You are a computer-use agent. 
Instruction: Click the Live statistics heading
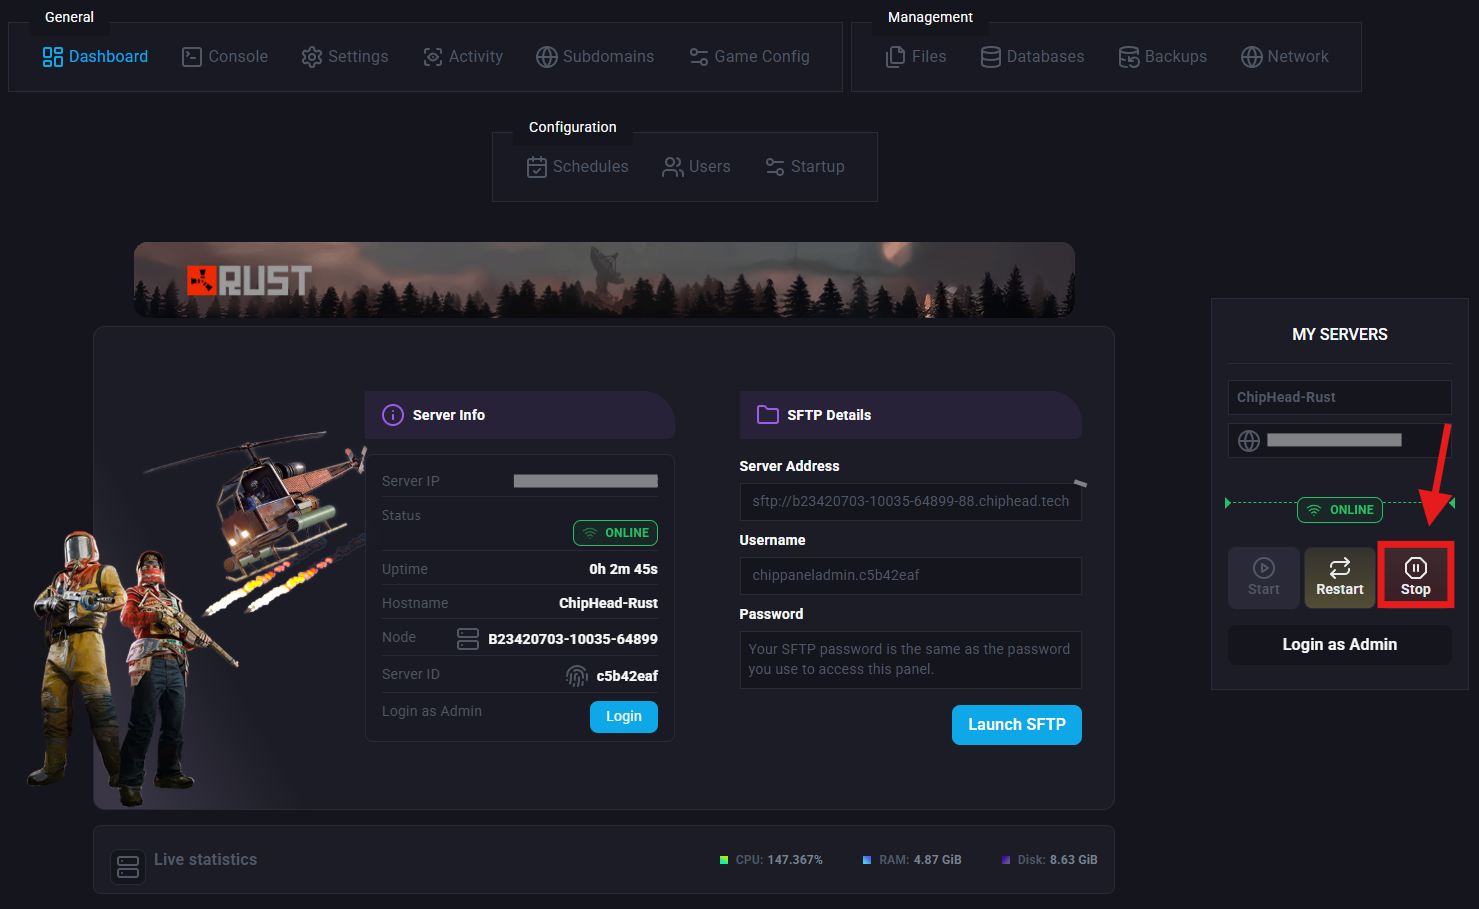click(x=205, y=860)
